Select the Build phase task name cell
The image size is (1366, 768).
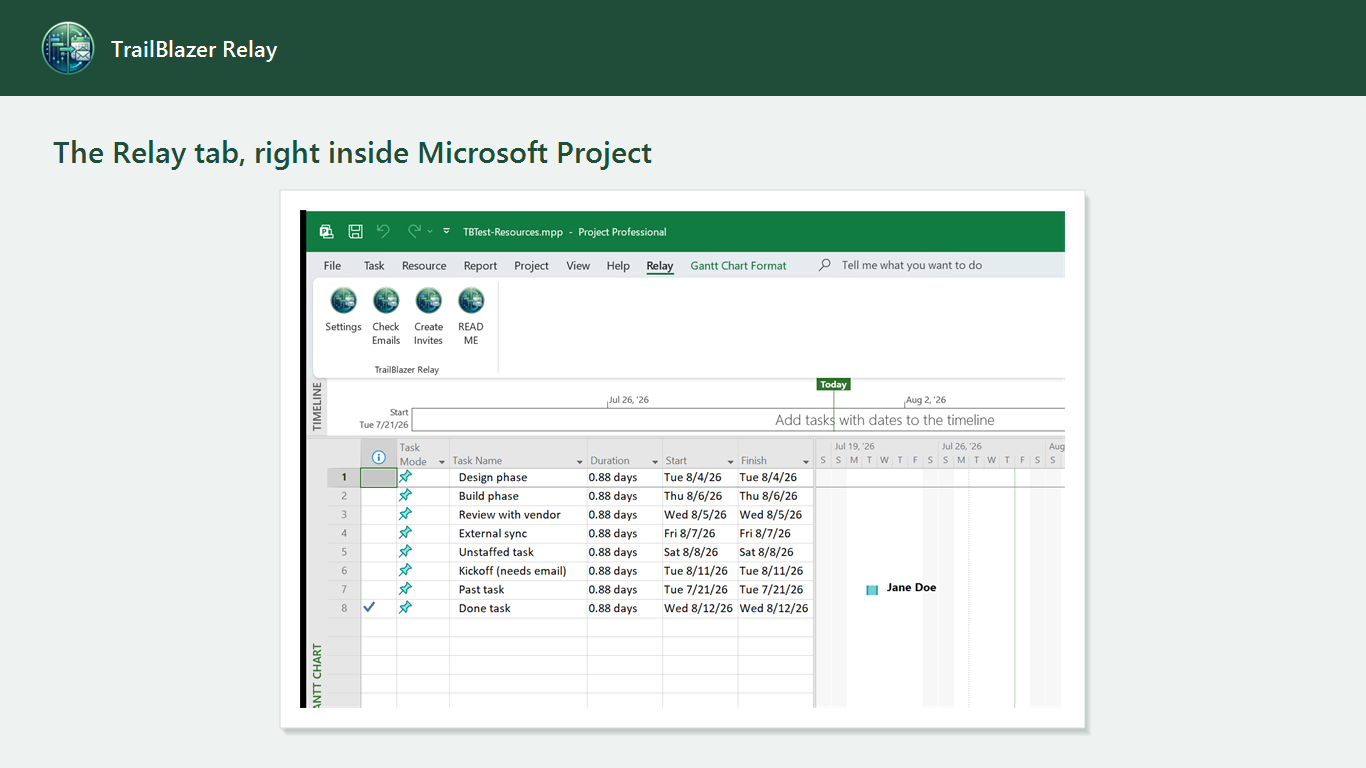point(518,495)
